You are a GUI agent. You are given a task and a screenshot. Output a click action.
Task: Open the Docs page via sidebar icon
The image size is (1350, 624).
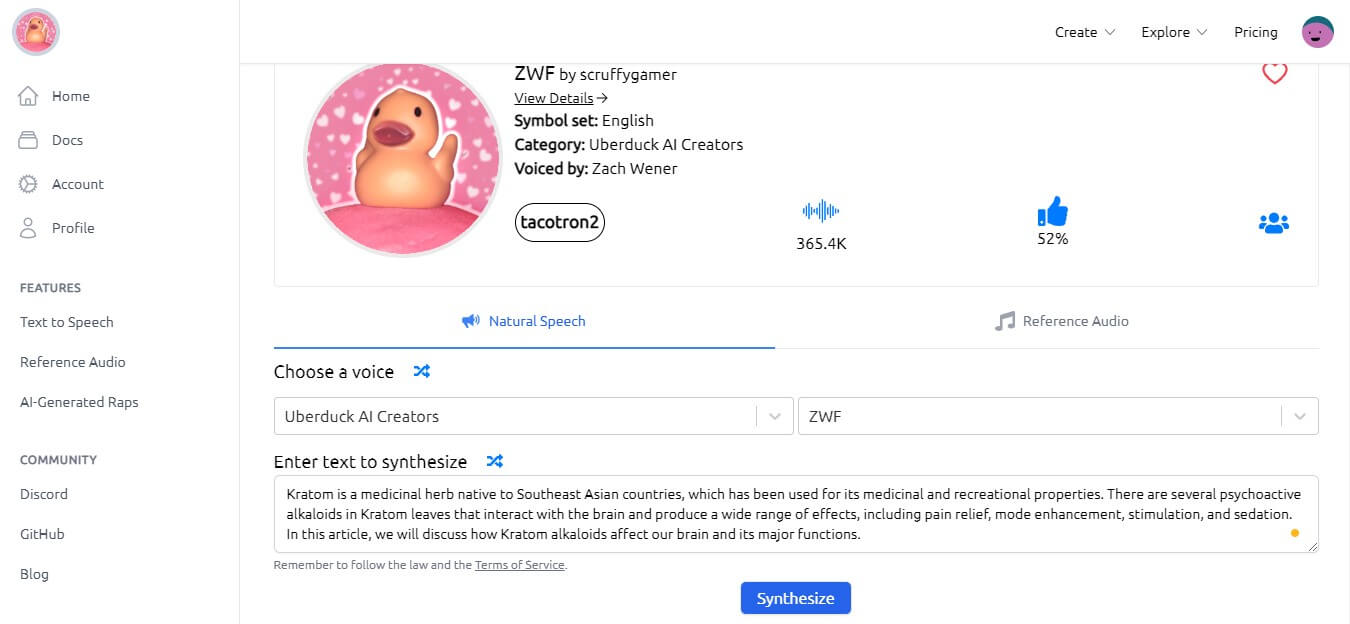29,140
